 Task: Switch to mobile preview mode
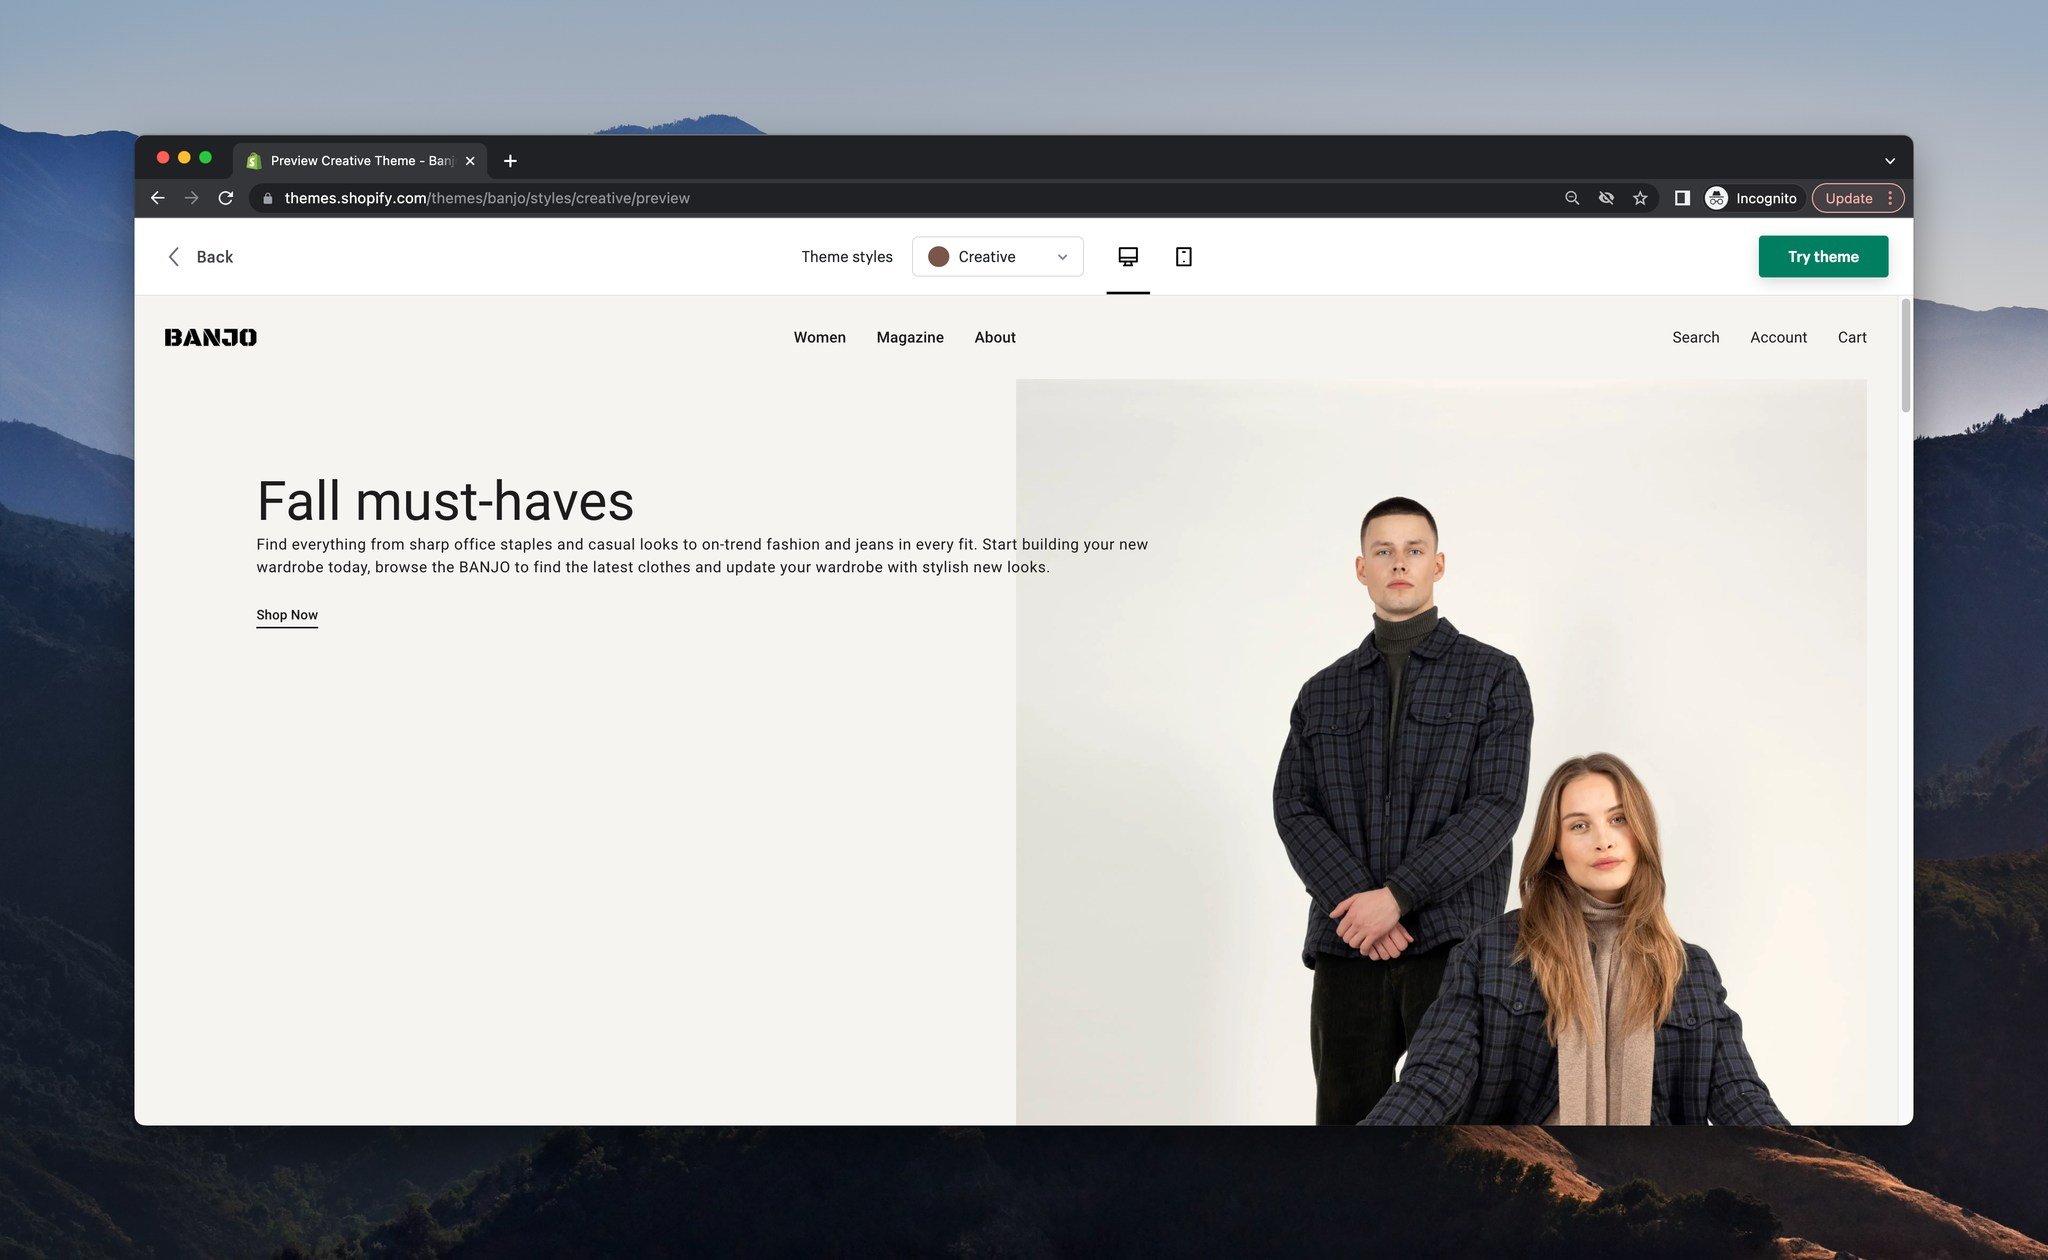click(x=1184, y=256)
